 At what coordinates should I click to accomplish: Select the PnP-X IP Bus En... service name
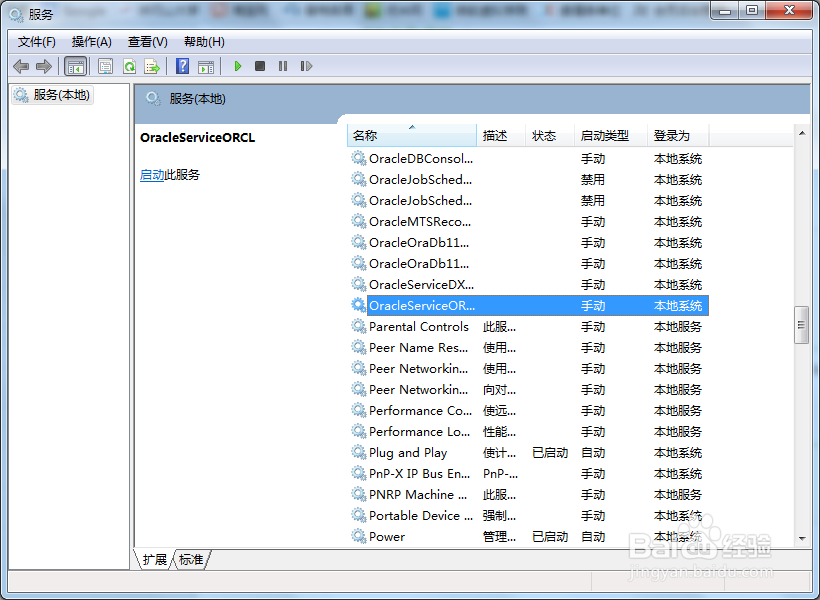point(419,473)
